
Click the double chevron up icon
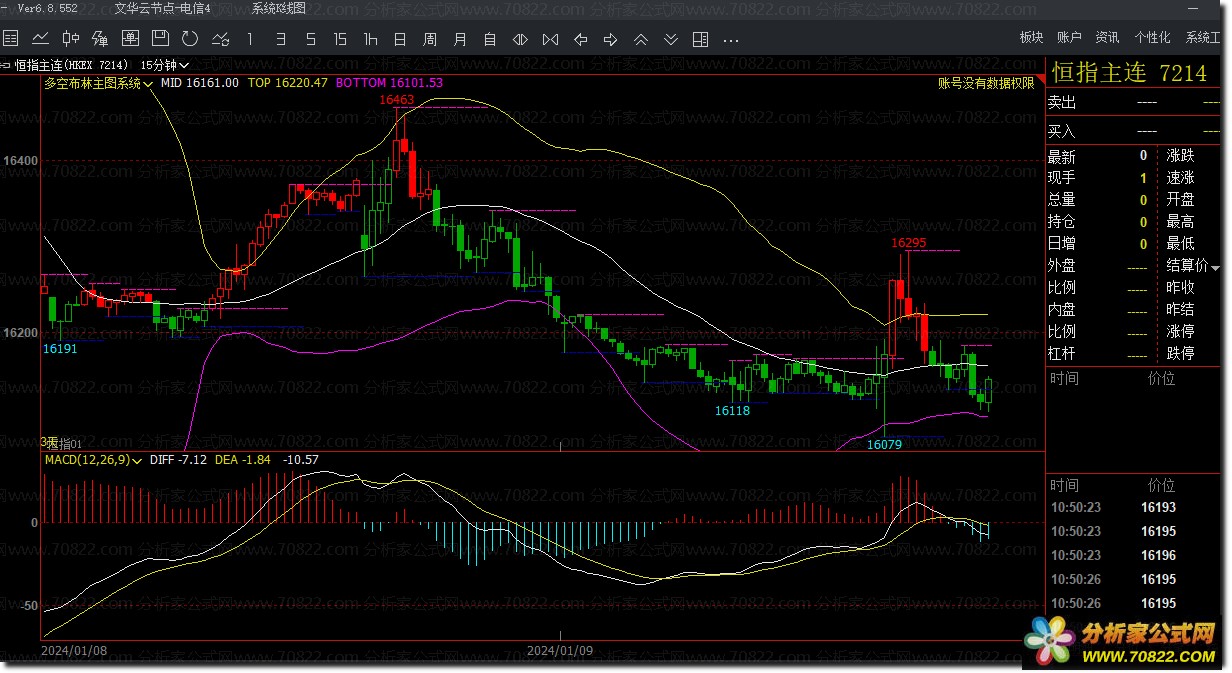(641, 39)
